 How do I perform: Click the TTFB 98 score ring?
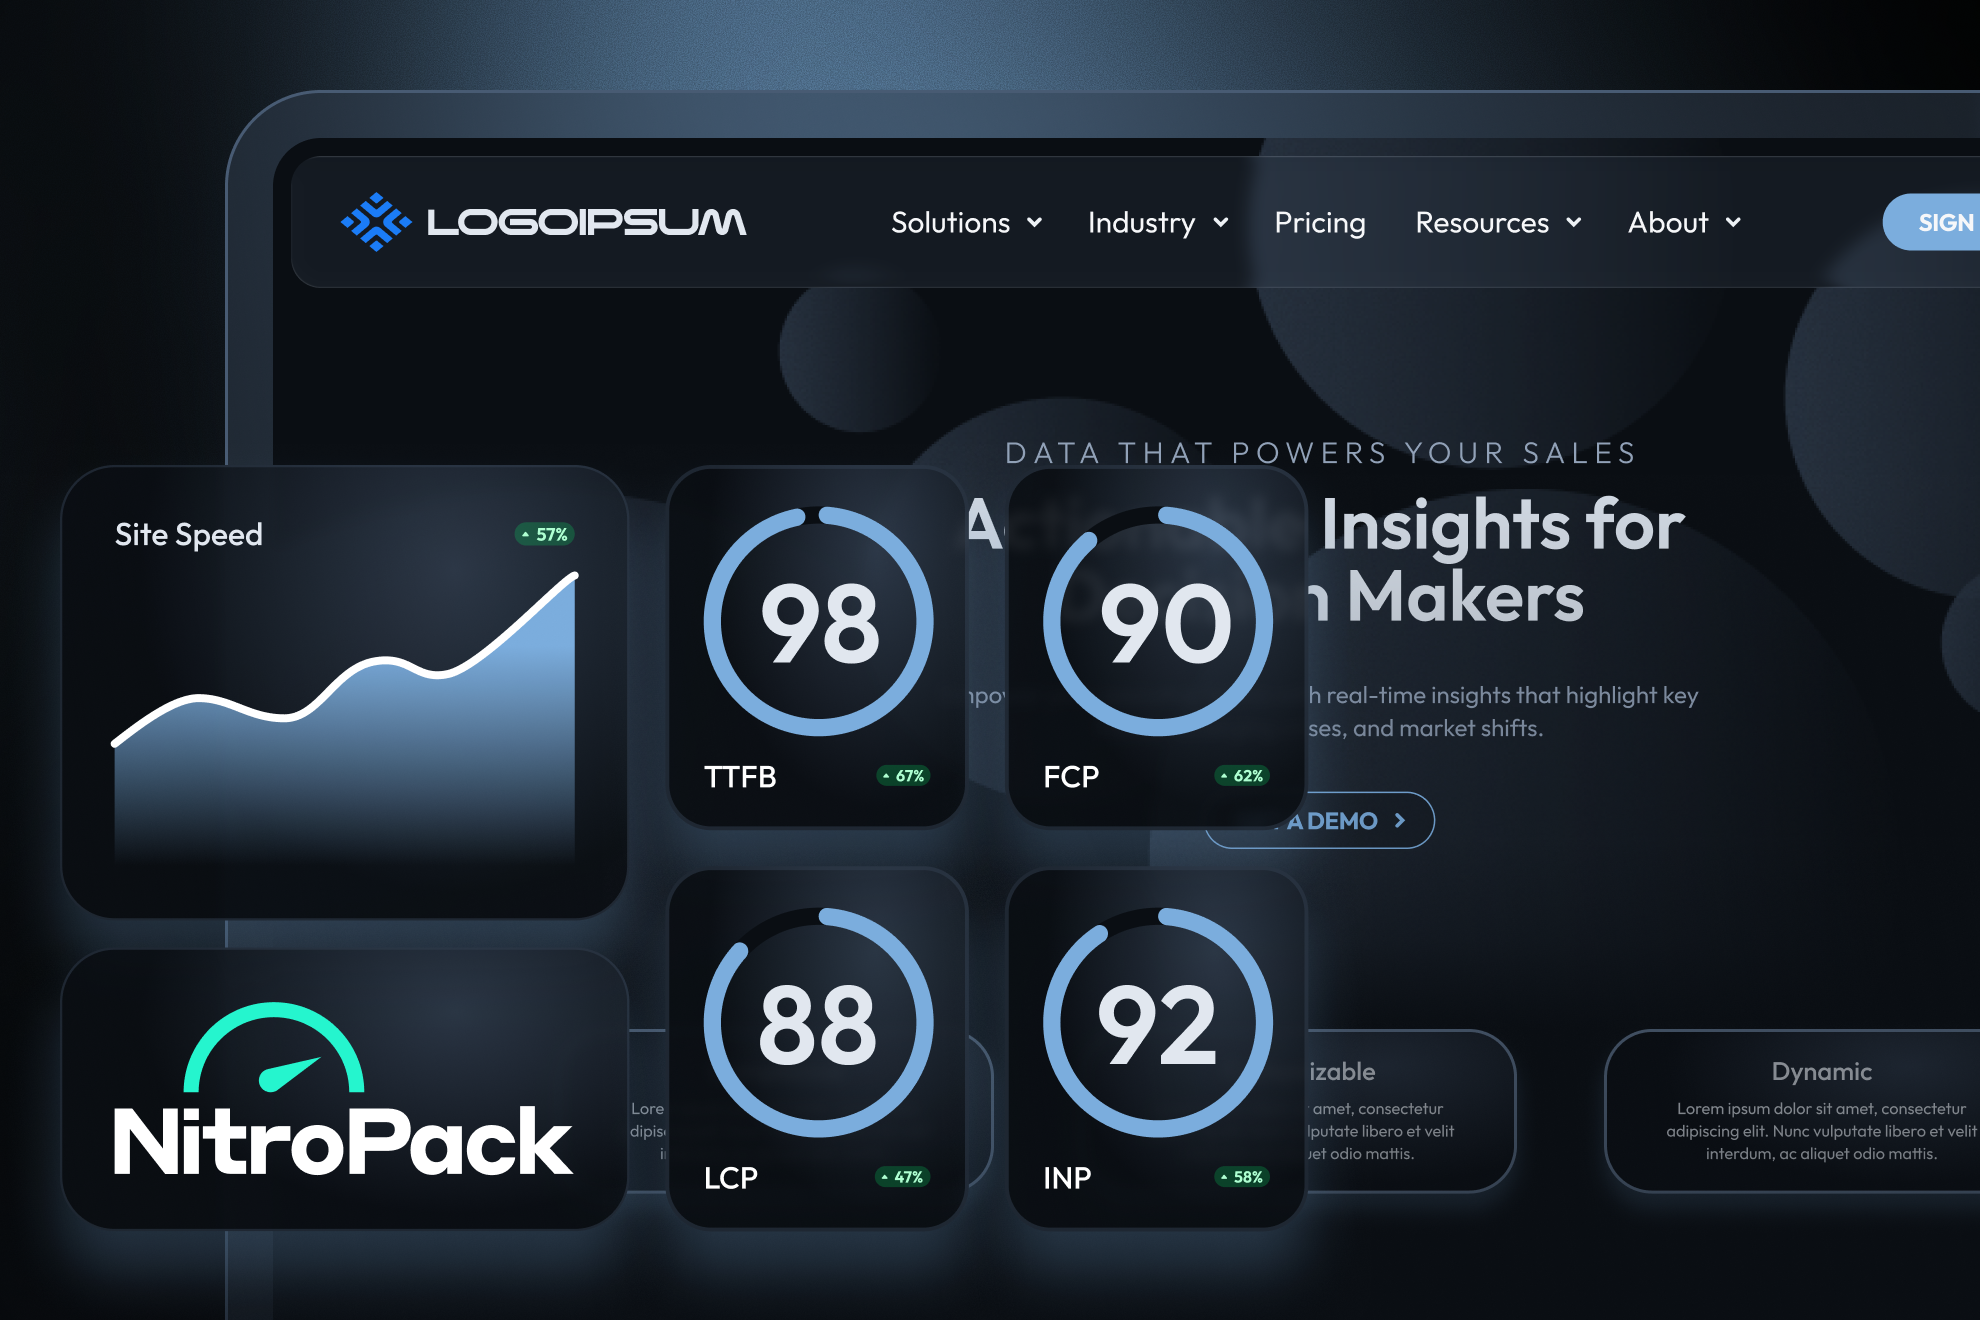818,622
